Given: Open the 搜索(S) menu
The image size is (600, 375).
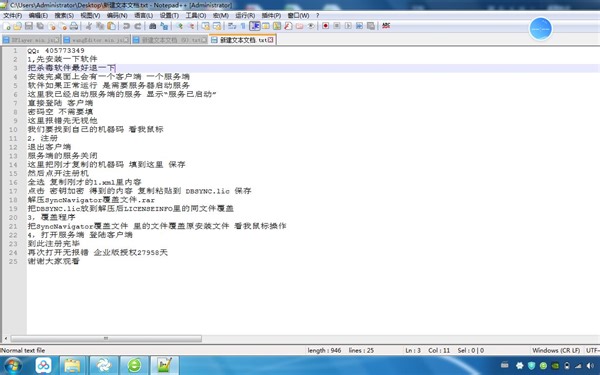Looking at the screenshot, I should [64, 15].
